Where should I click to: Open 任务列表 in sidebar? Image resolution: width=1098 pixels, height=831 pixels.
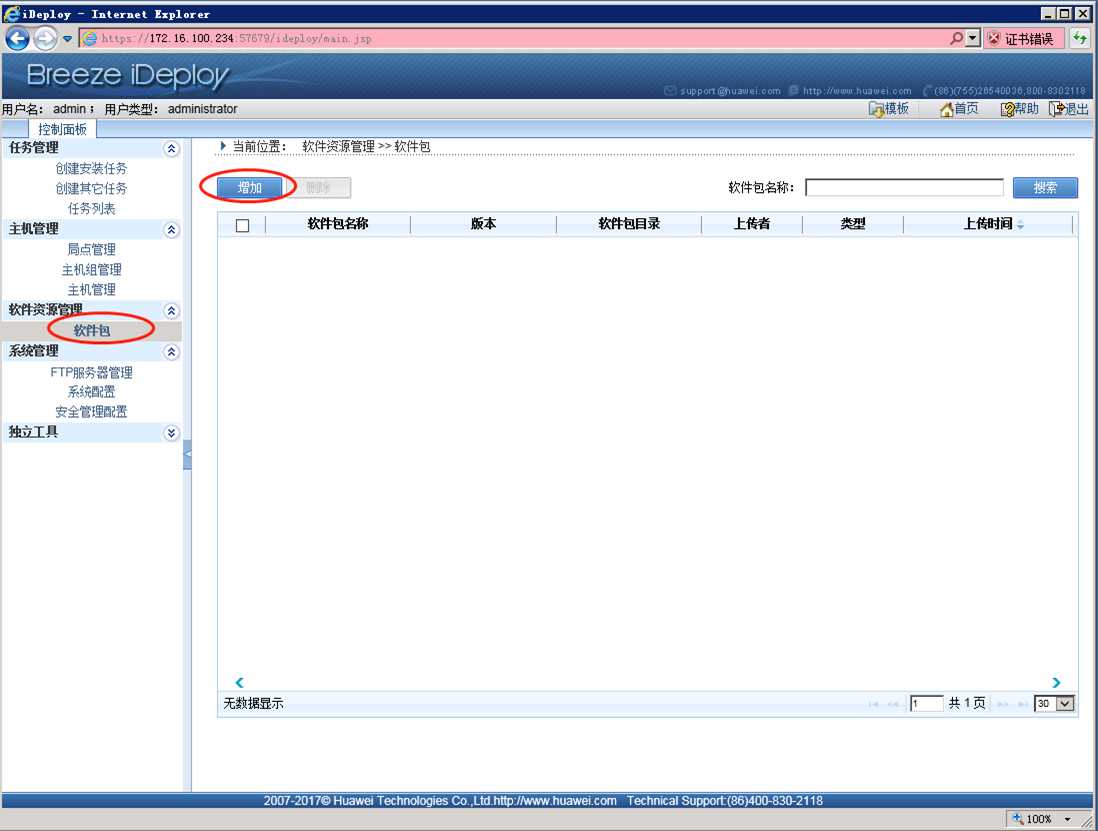[x=91, y=209]
